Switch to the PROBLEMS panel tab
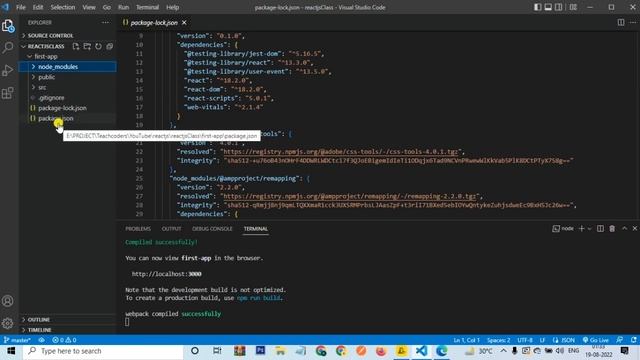The image size is (640, 360). coord(138,229)
